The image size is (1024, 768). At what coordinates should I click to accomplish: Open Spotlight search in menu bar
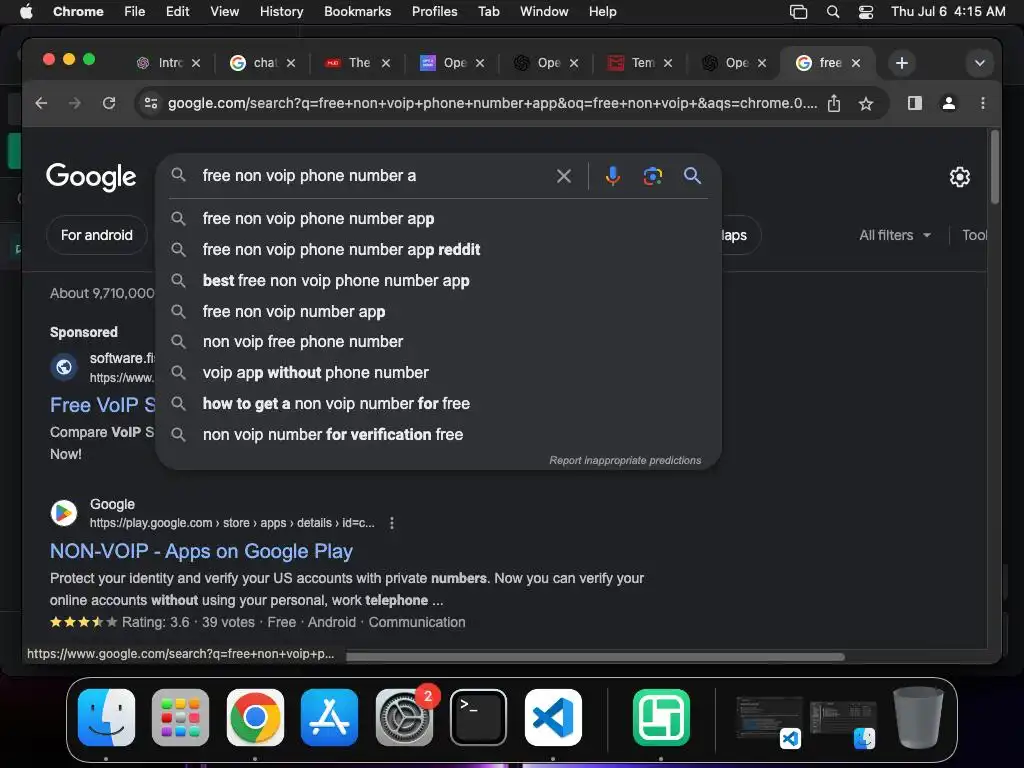(833, 11)
